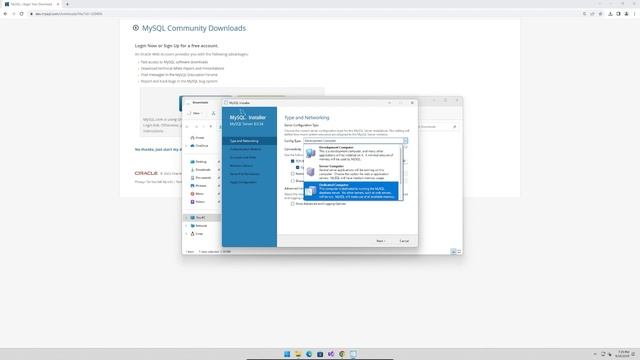Click File Explorer search box
This screenshot has width=640, height=360.
[x=438, y=127]
